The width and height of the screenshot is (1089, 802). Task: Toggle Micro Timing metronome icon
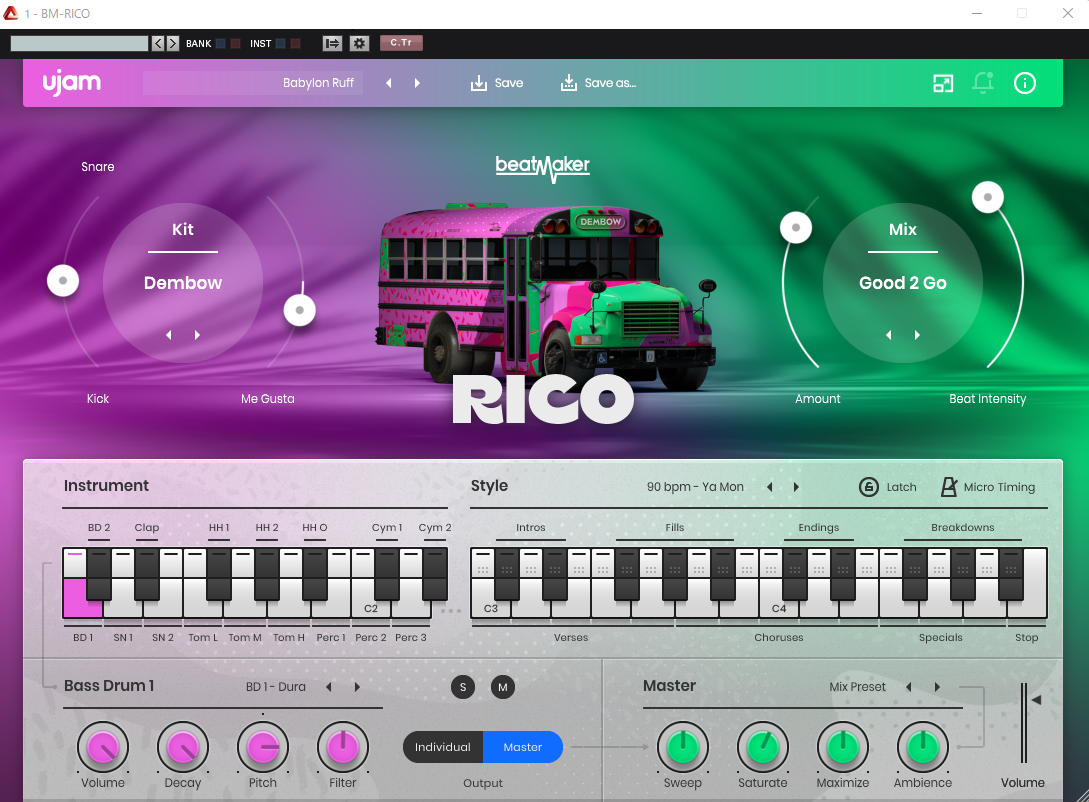tap(949, 487)
